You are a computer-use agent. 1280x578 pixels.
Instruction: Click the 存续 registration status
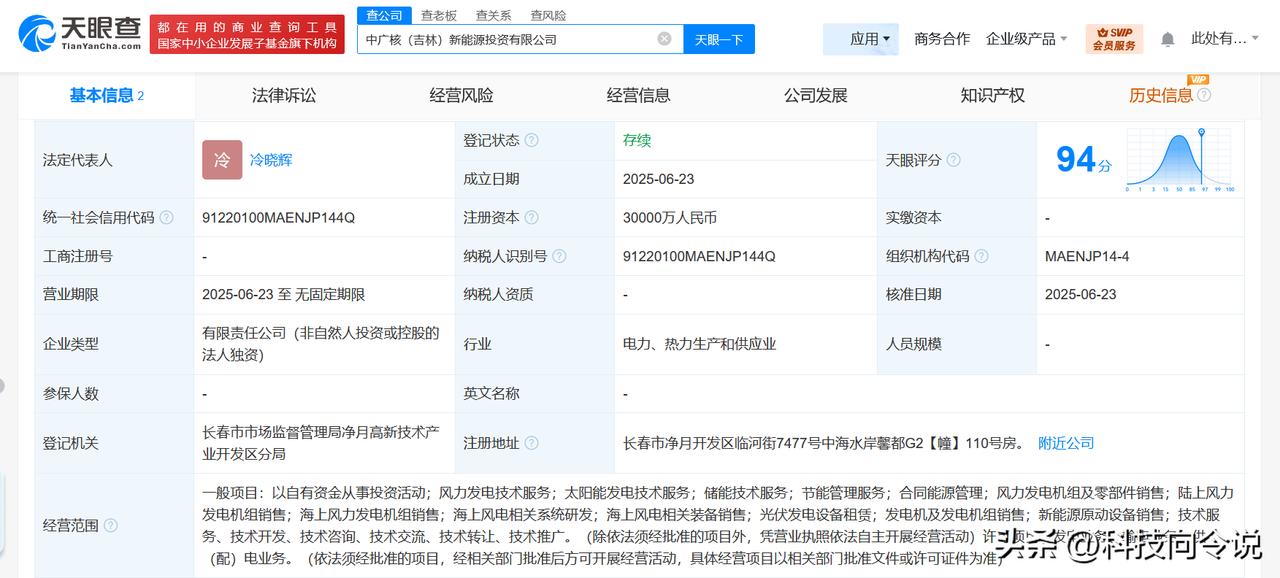click(637, 140)
